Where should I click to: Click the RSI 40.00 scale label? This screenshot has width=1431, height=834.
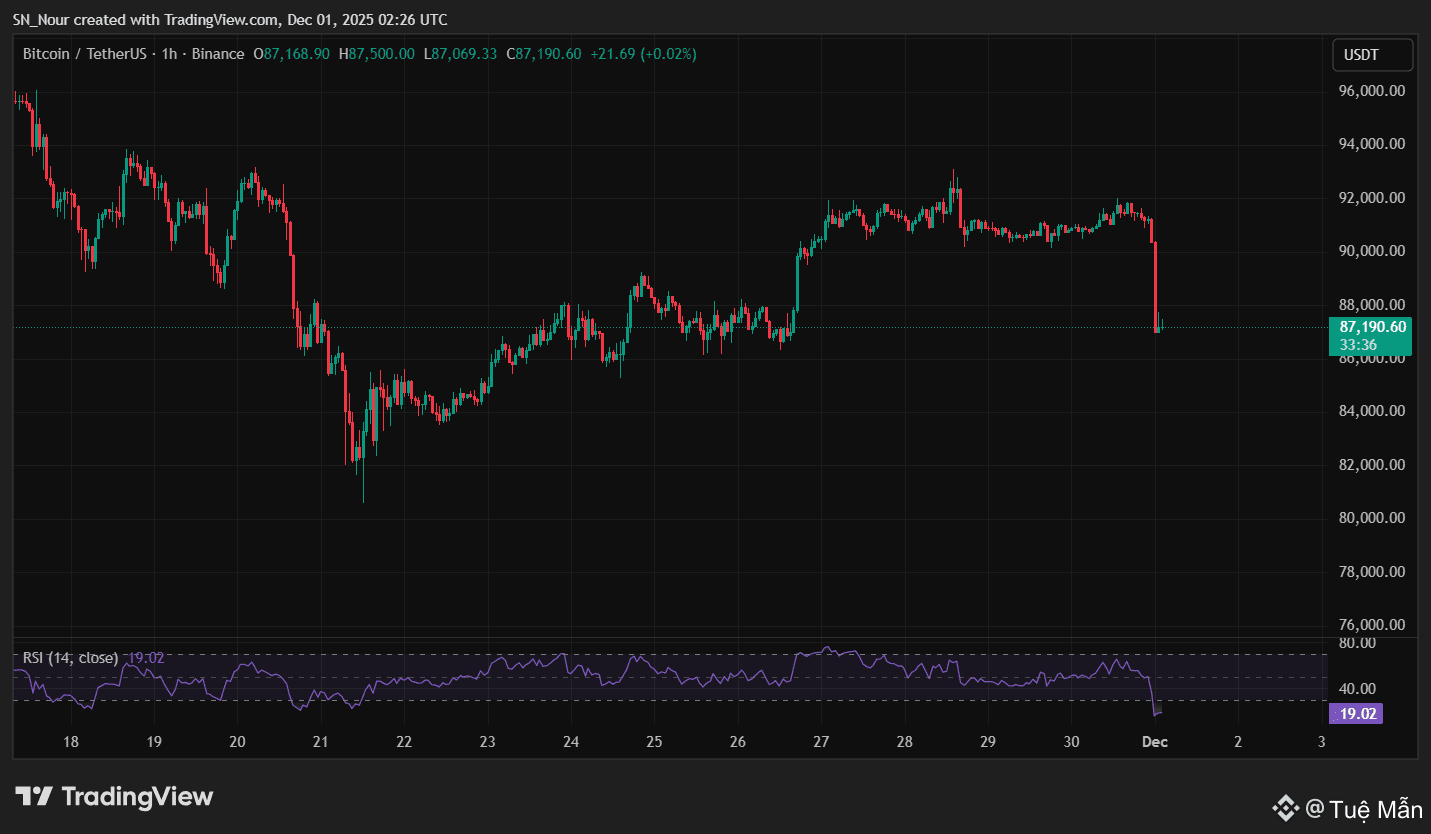(1357, 689)
